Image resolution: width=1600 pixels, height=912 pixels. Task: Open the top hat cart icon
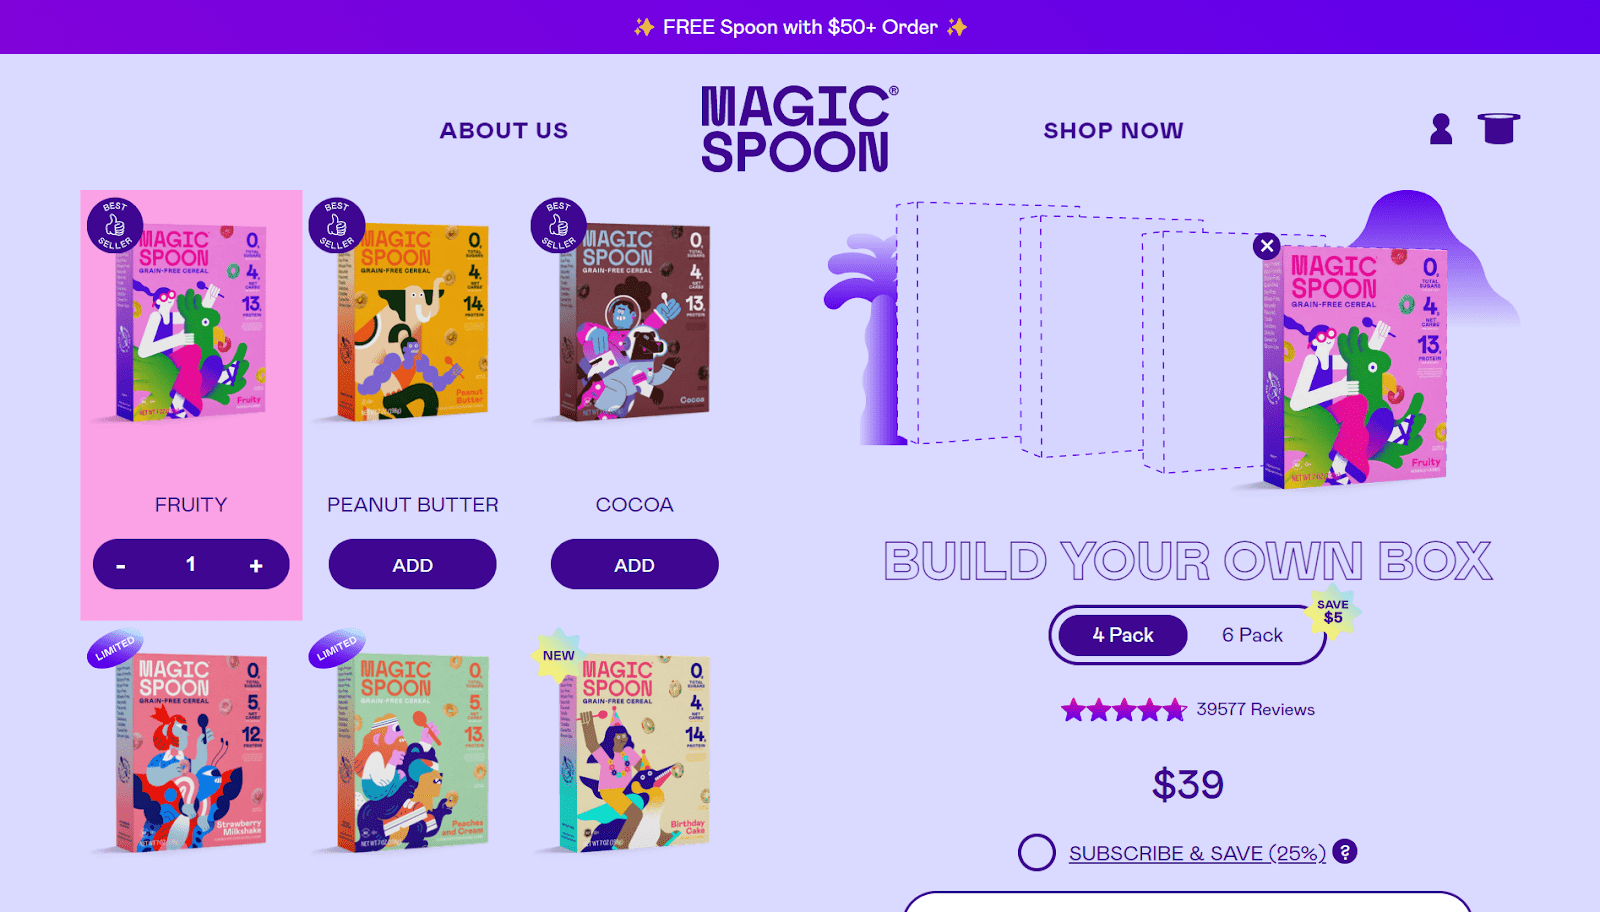1499,129
